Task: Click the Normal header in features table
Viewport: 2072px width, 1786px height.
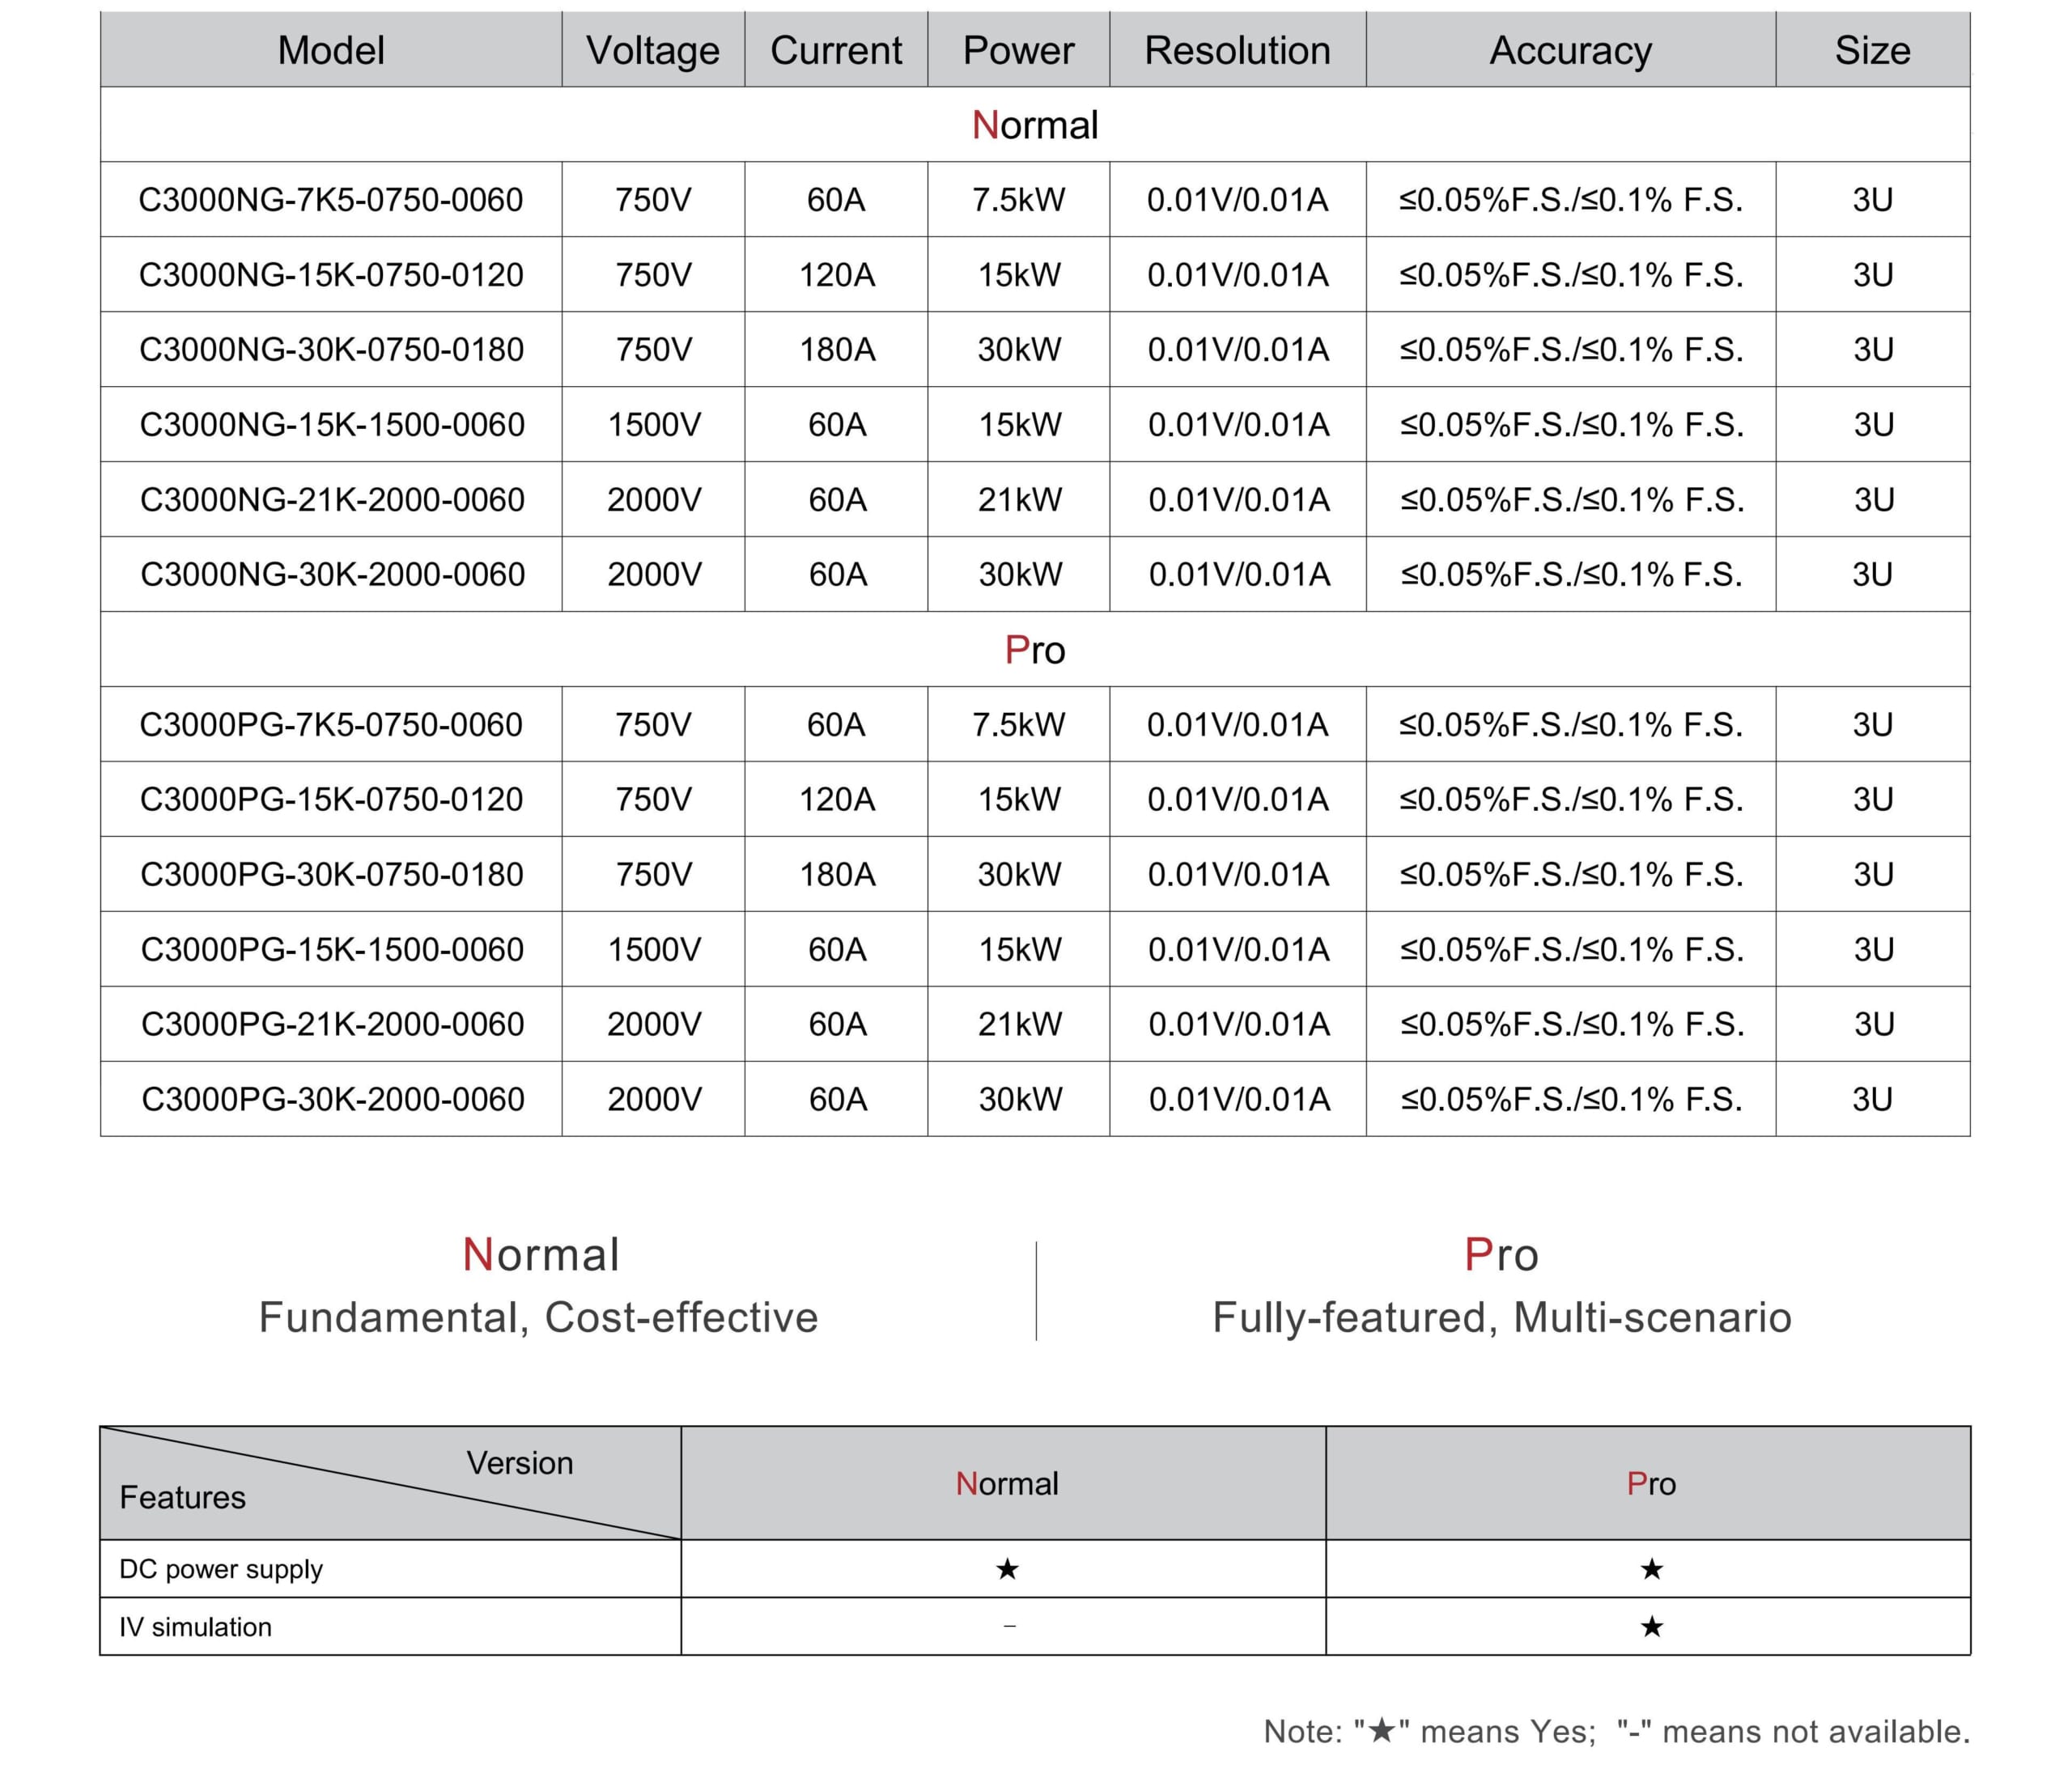Action: pos(1006,1484)
